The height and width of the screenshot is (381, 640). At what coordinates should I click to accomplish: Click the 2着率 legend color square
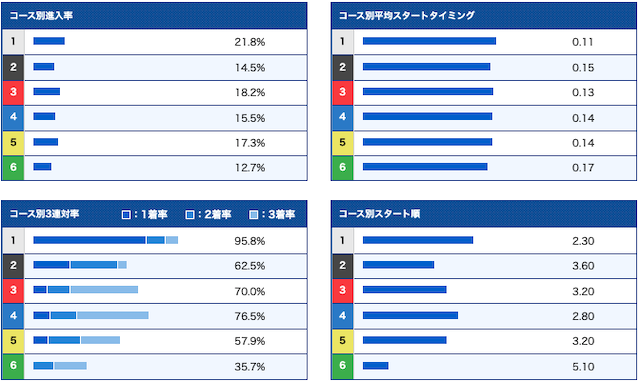click(190, 214)
